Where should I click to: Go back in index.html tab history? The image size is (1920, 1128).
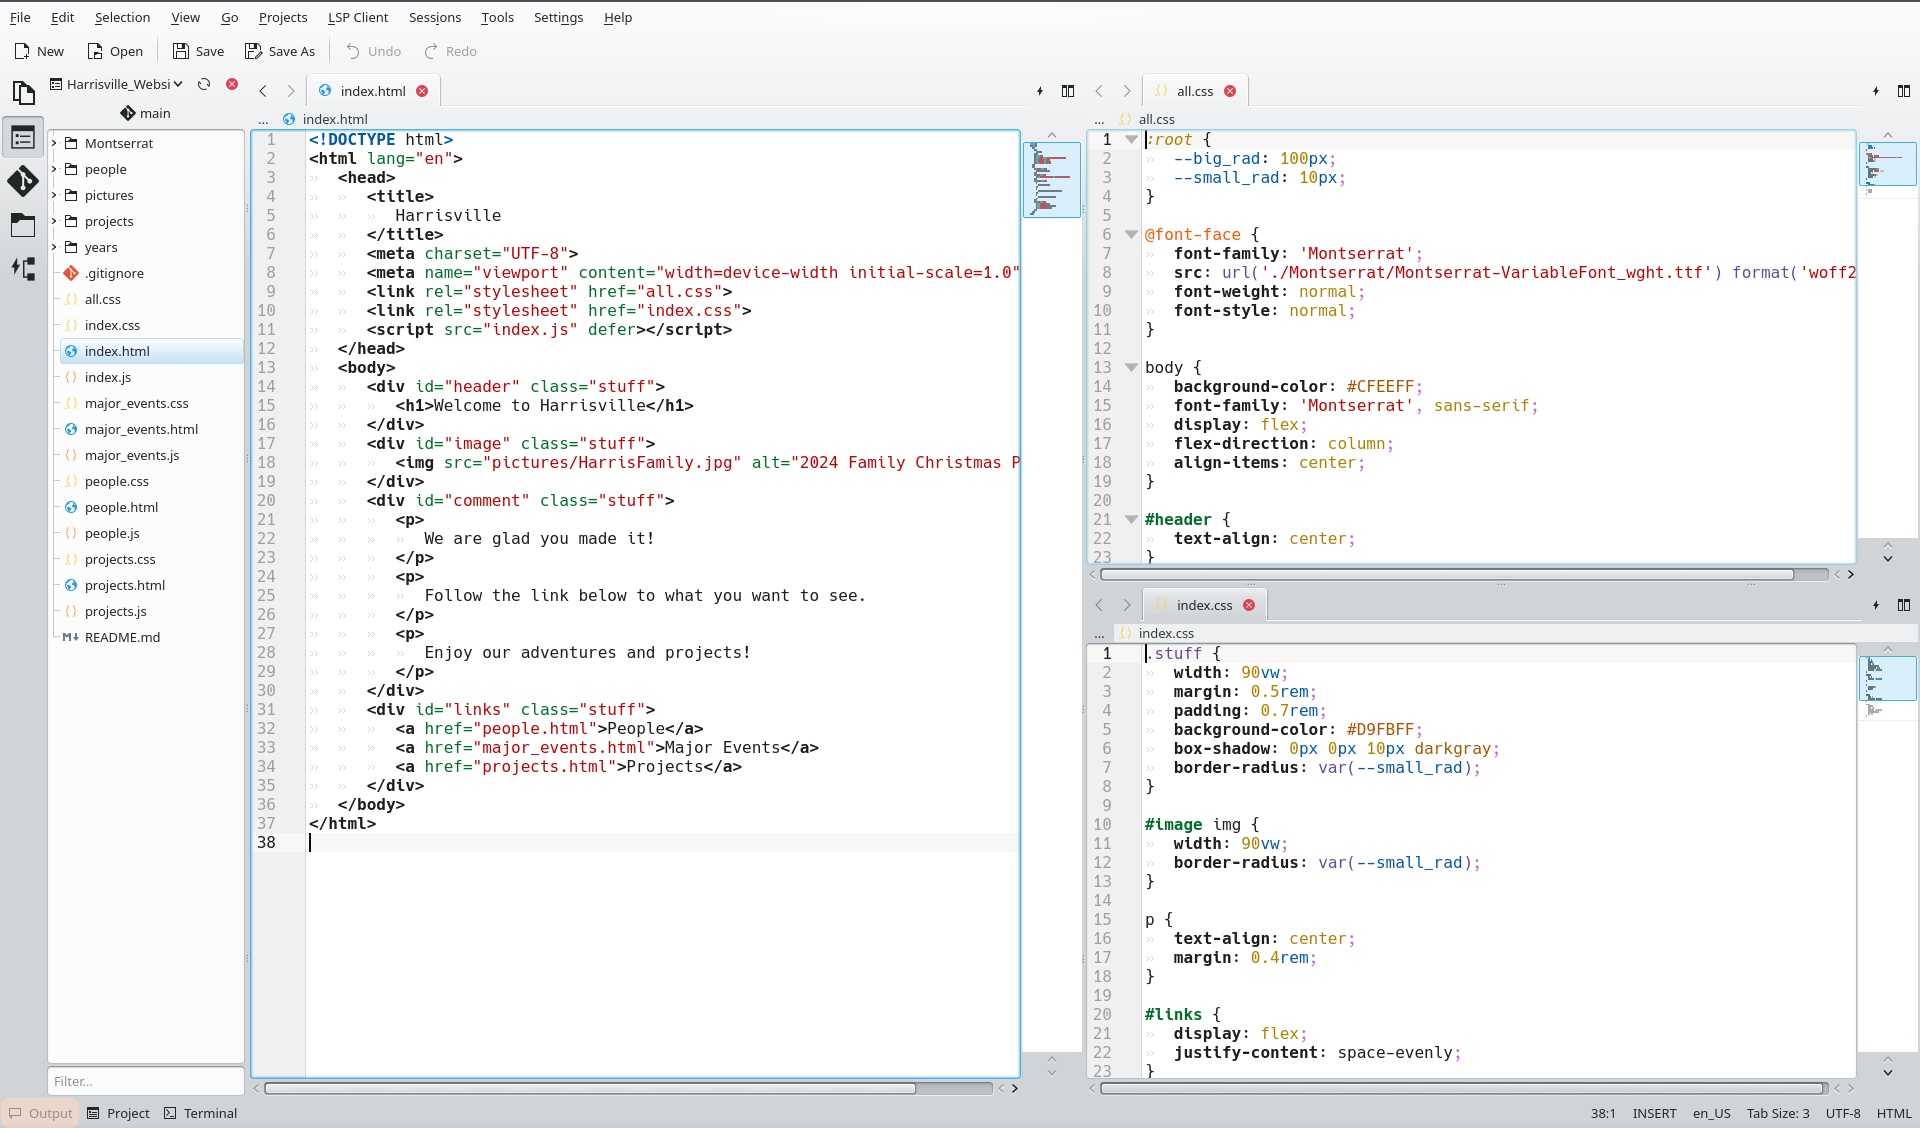(263, 91)
